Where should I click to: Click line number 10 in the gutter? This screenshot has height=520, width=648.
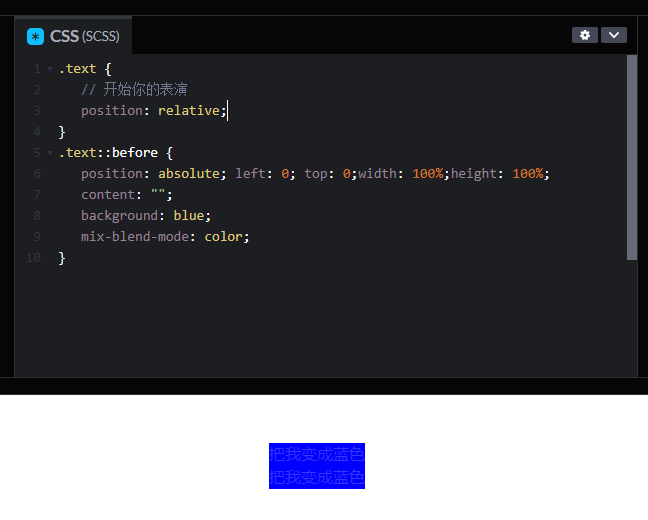[x=33, y=258]
